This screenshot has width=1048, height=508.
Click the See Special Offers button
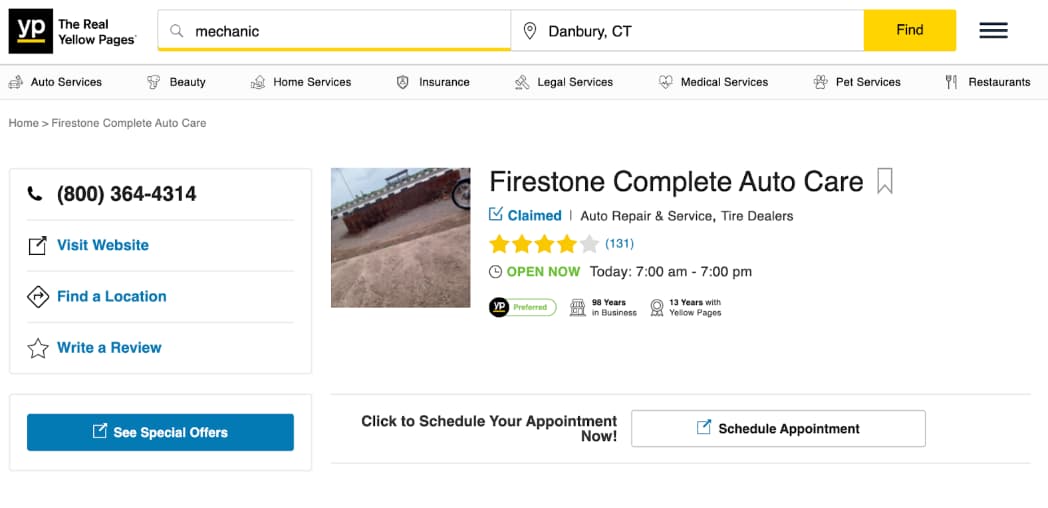point(160,432)
